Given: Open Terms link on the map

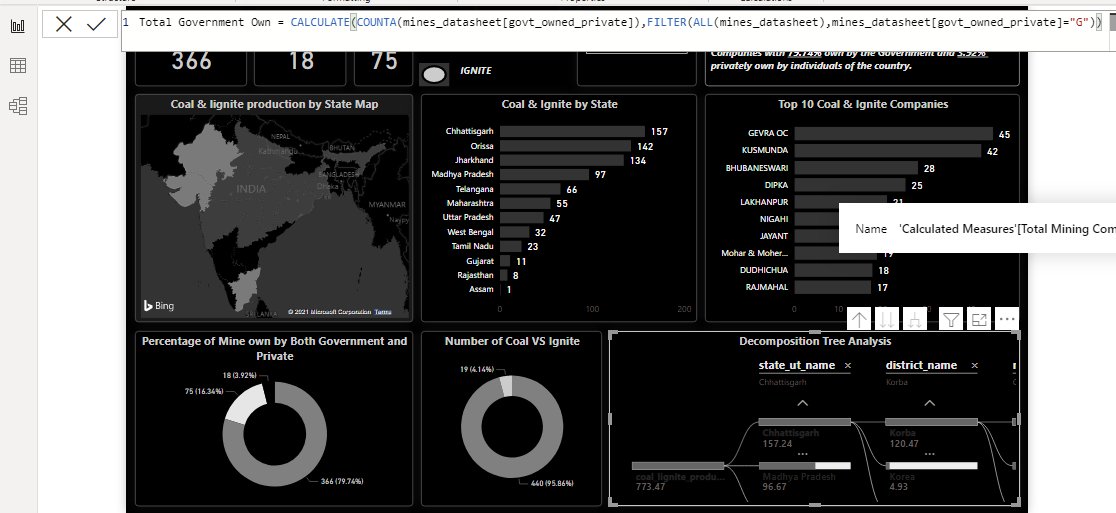Looking at the screenshot, I should (383, 312).
